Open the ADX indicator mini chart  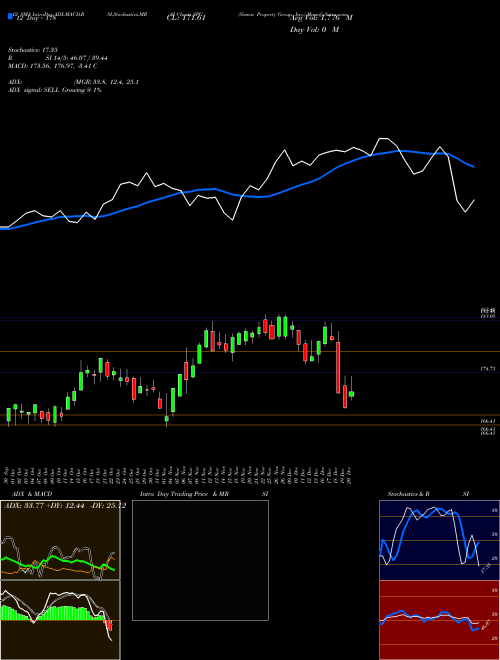(x=60, y=540)
